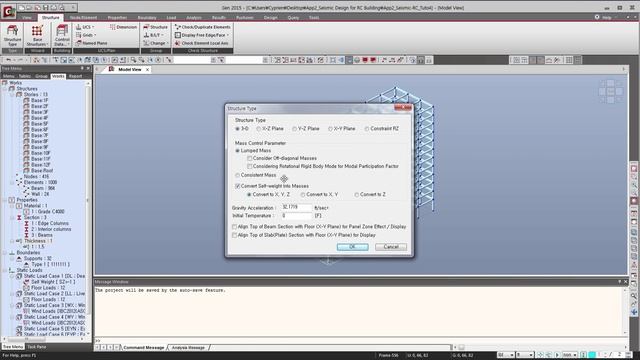
Task: Select the Y-Z Plane radio option
Action: click(294, 129)
